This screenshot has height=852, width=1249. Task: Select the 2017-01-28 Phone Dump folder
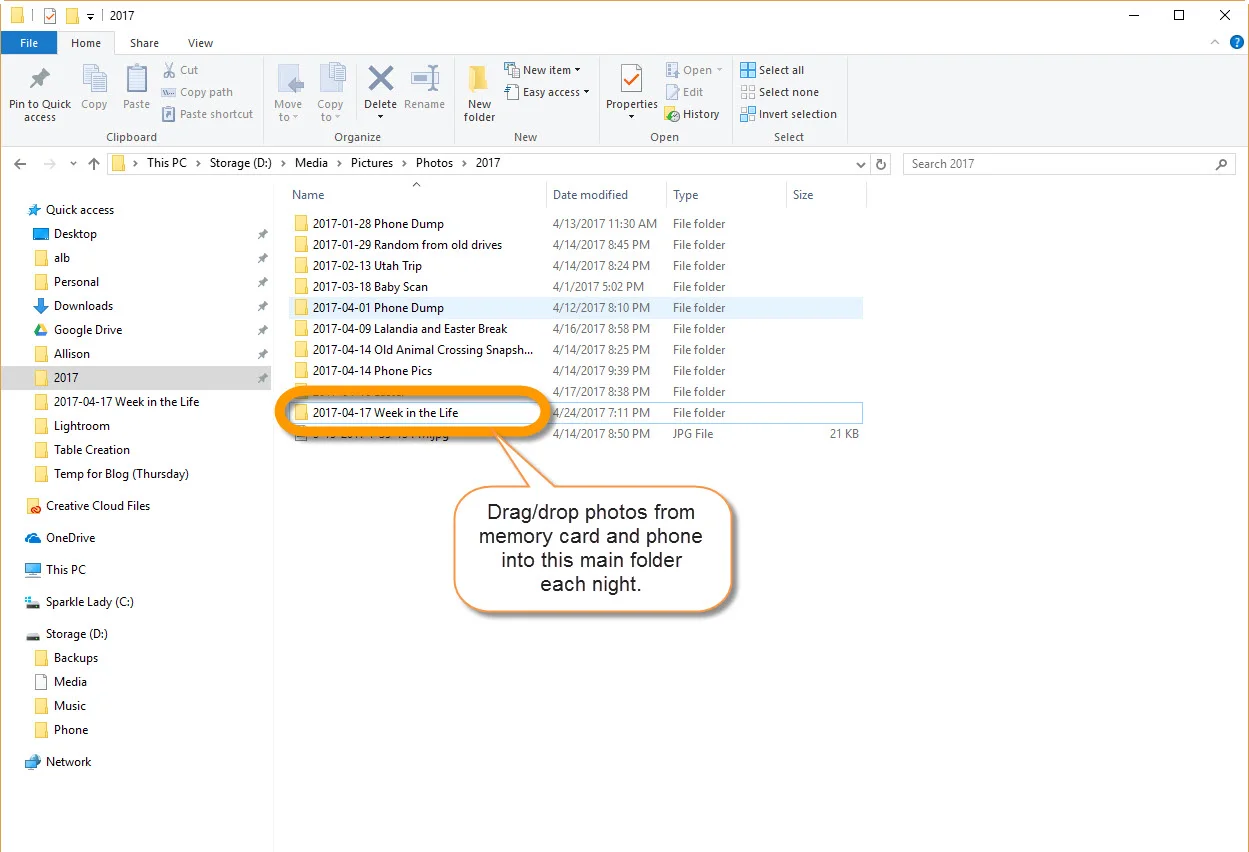pyautogui.click(x=575, y=224)
